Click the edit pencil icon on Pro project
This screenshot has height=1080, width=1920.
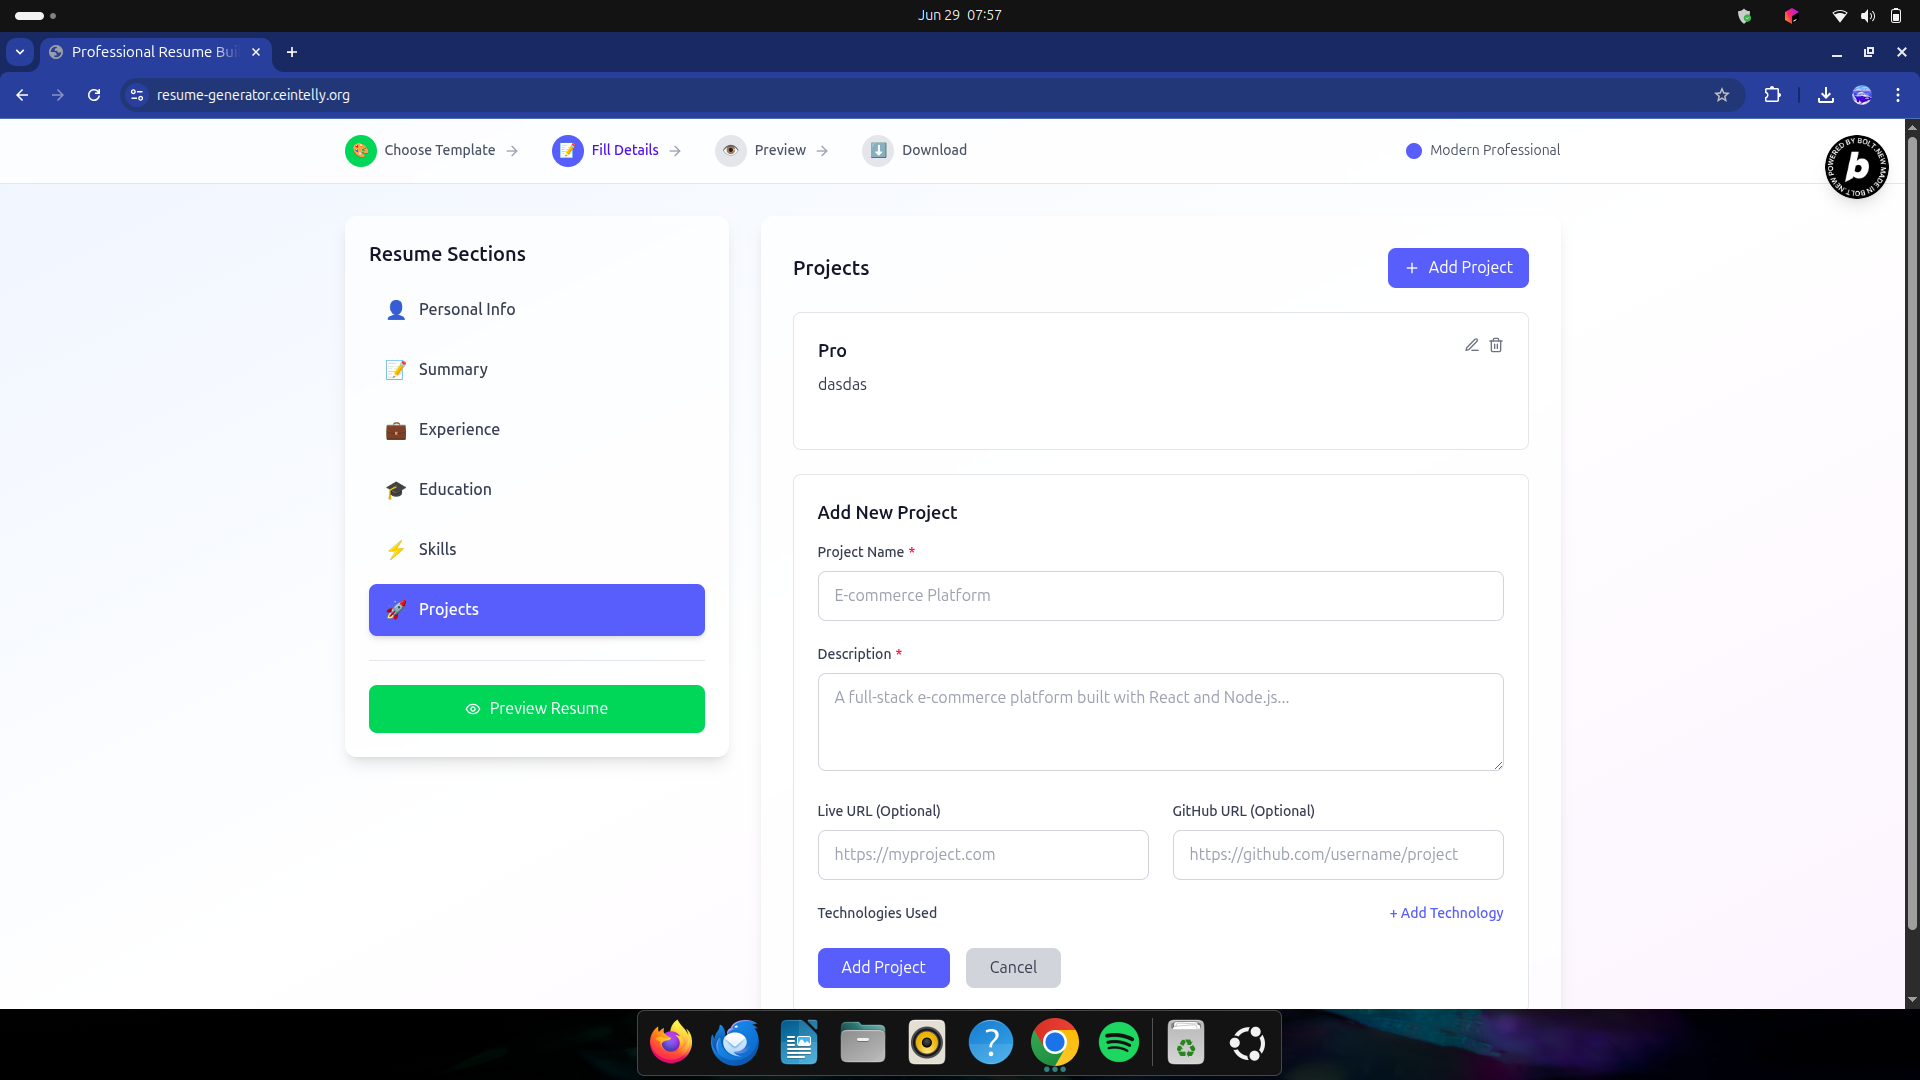pyautogui.click(x=1471, y=345)
